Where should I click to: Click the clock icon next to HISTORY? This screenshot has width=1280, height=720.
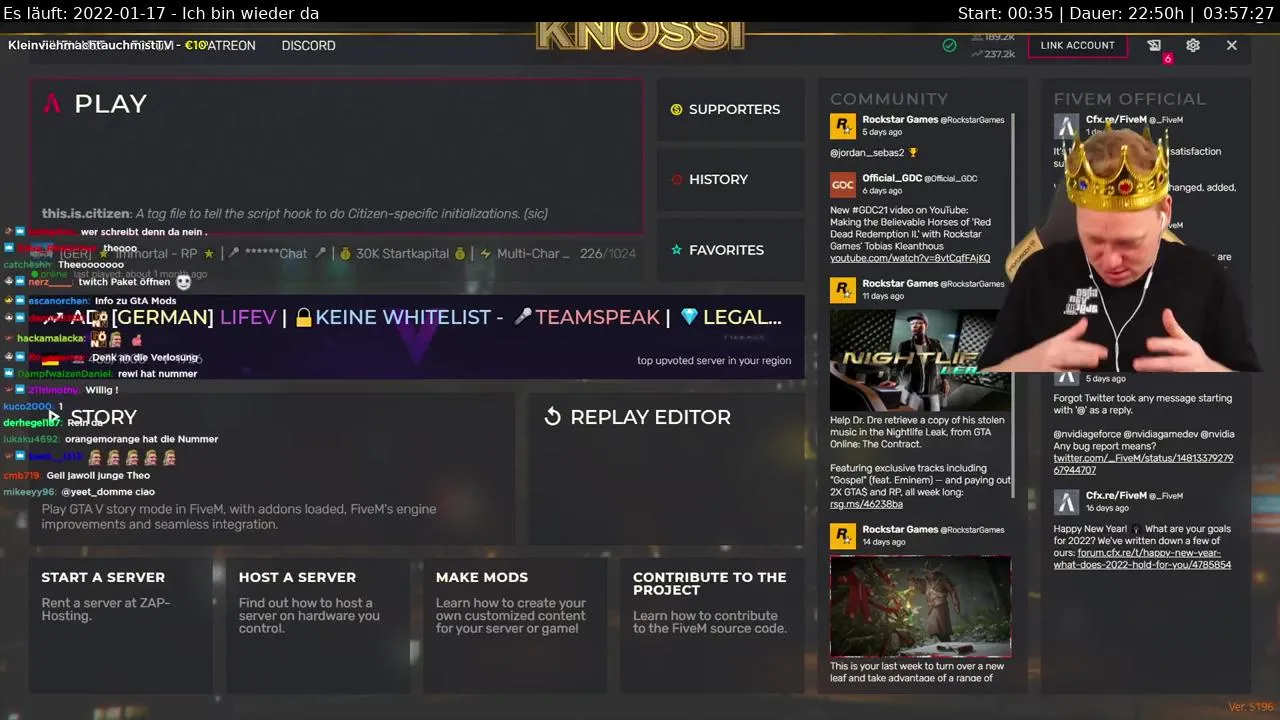pos(676,180)
